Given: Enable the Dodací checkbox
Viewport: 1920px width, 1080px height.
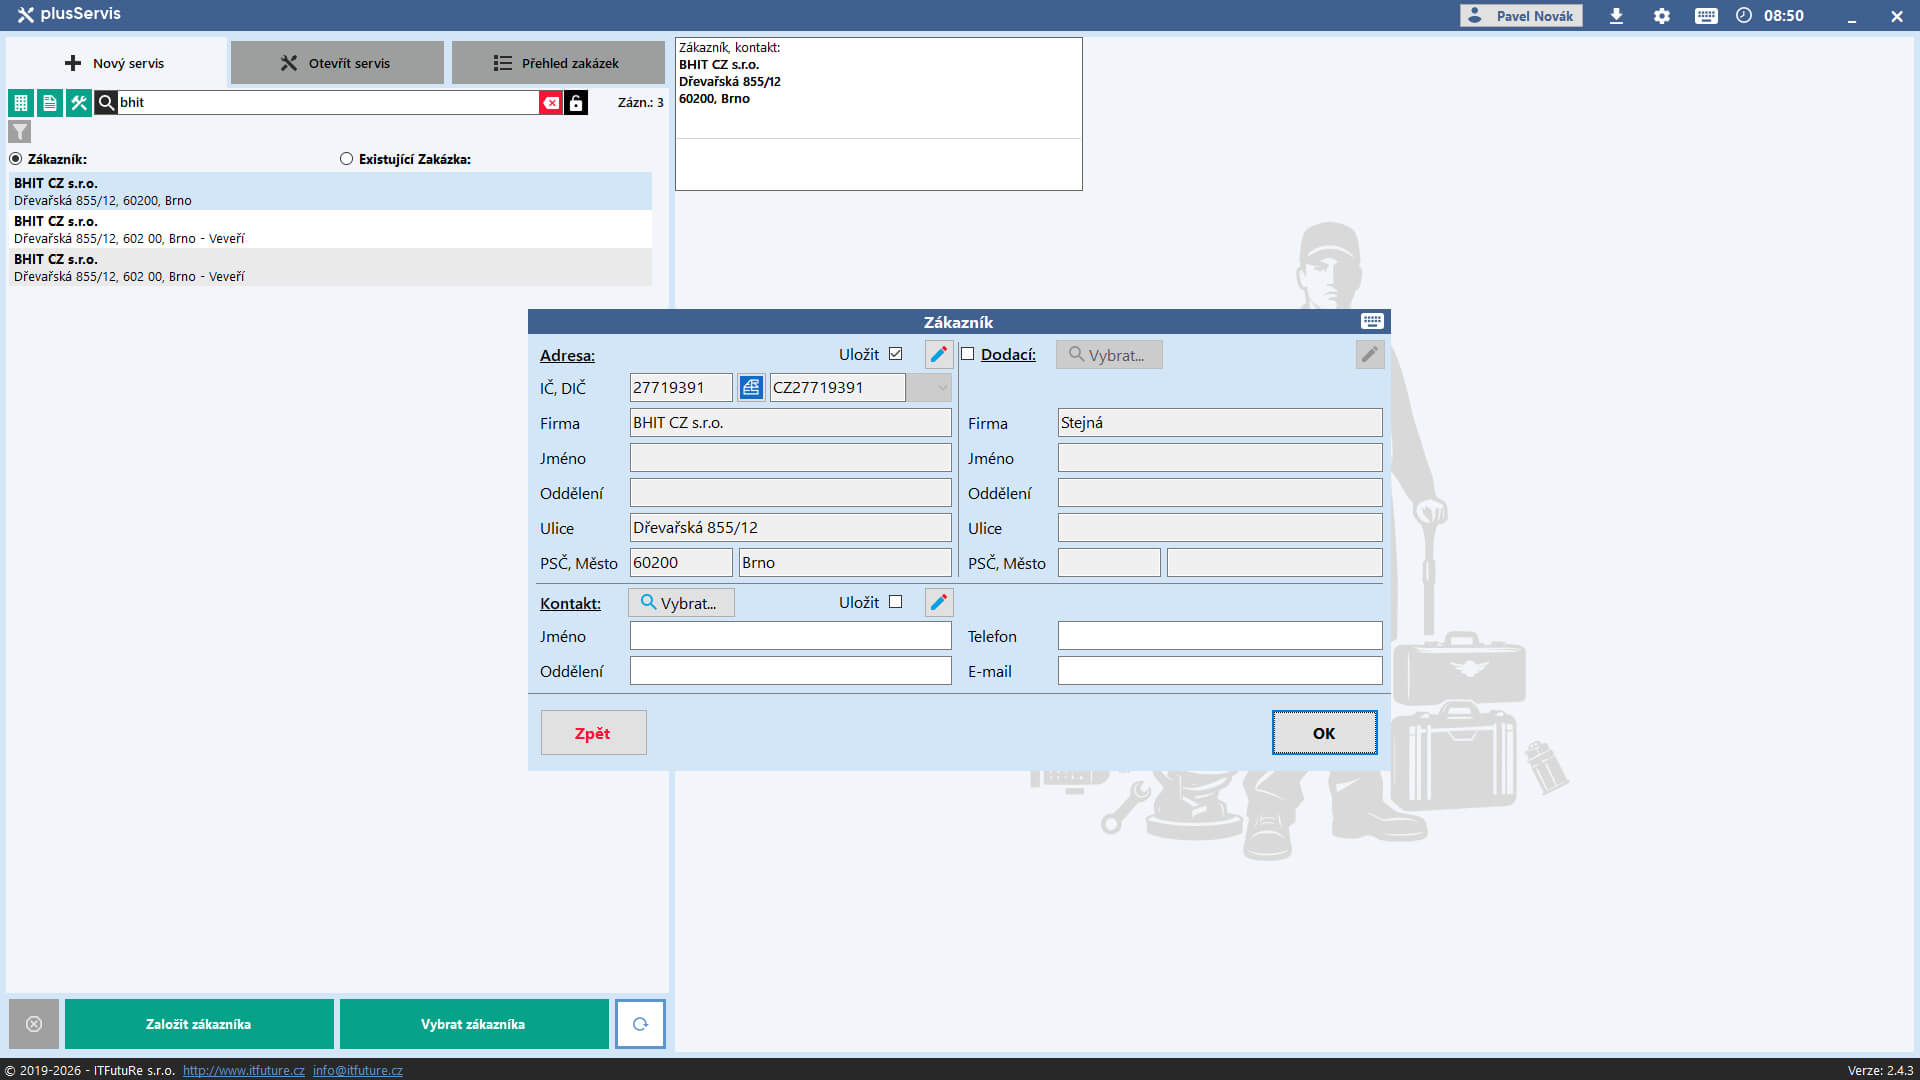Looking at the screenshot, I should tap(967, 354).
